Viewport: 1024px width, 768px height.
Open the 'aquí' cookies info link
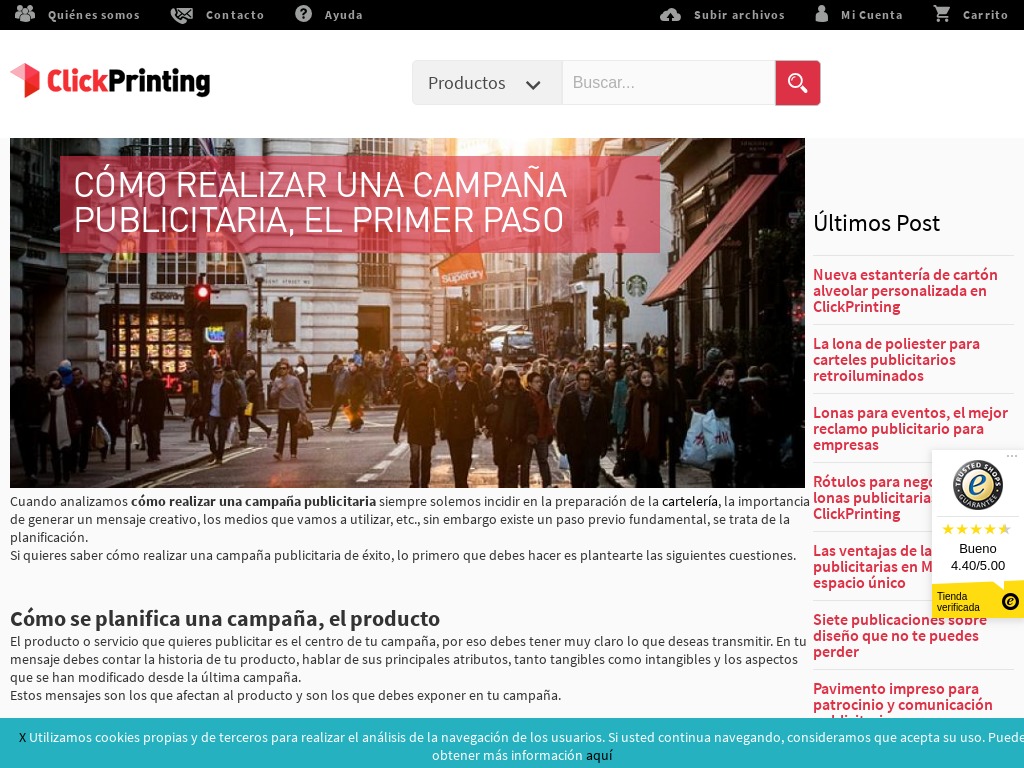599,755
